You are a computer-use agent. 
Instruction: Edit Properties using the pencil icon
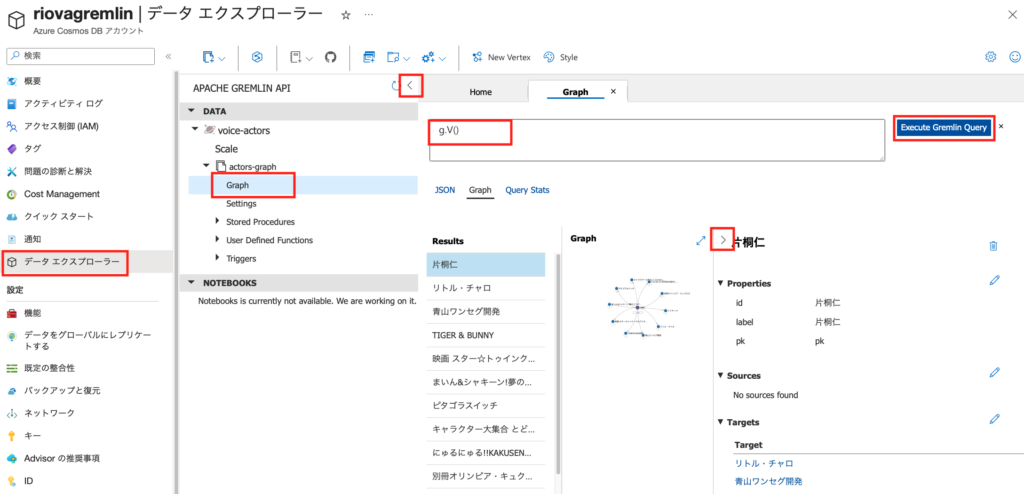[994, 281]
